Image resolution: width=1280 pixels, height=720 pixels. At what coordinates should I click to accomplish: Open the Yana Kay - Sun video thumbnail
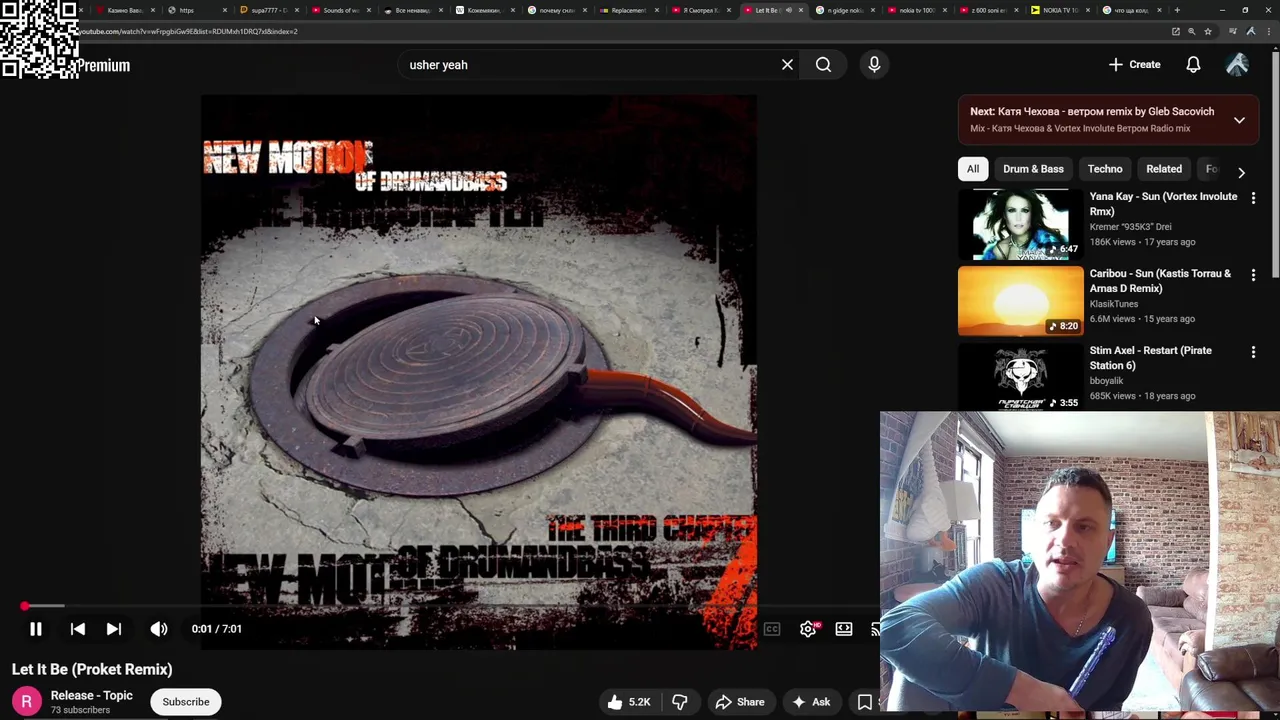(1020, 224)
